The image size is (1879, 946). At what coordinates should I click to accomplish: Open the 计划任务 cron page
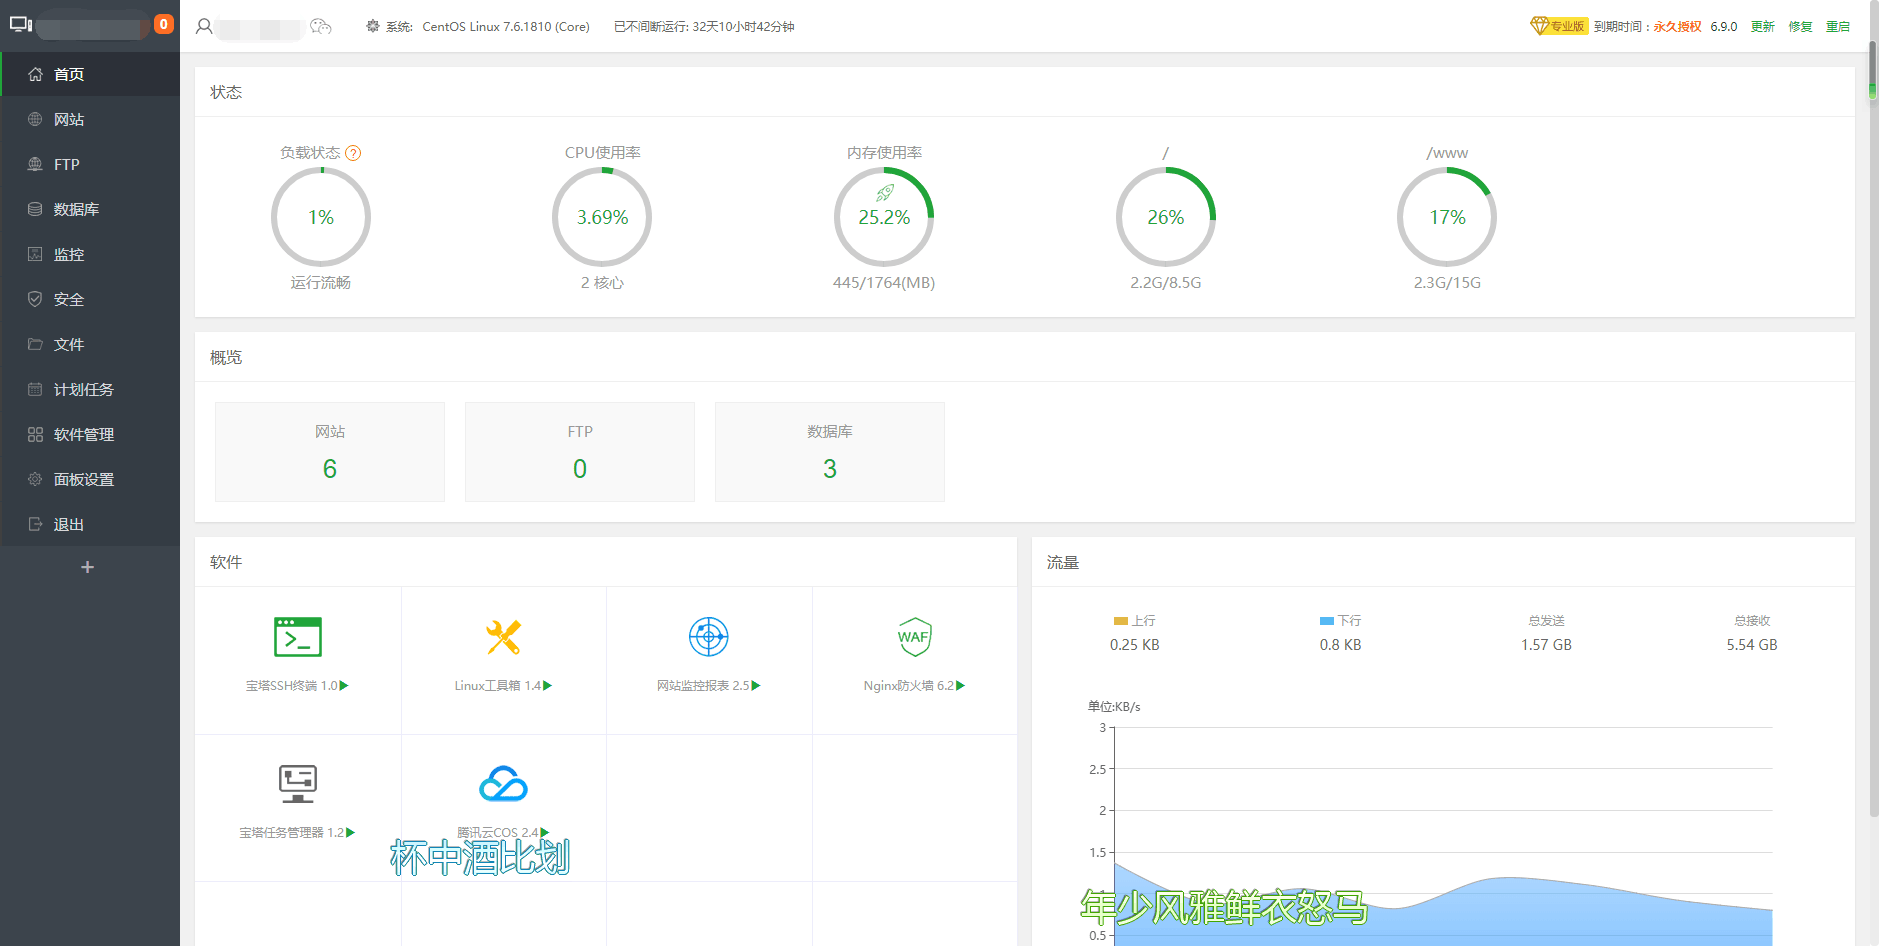(90, 389)
